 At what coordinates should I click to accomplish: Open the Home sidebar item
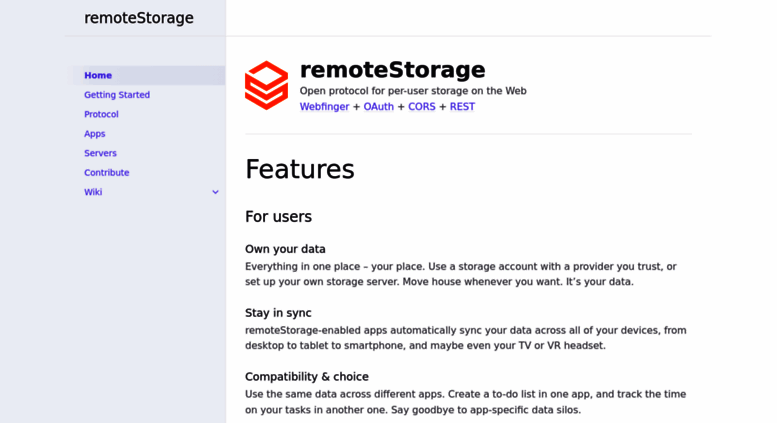[149, 75]
